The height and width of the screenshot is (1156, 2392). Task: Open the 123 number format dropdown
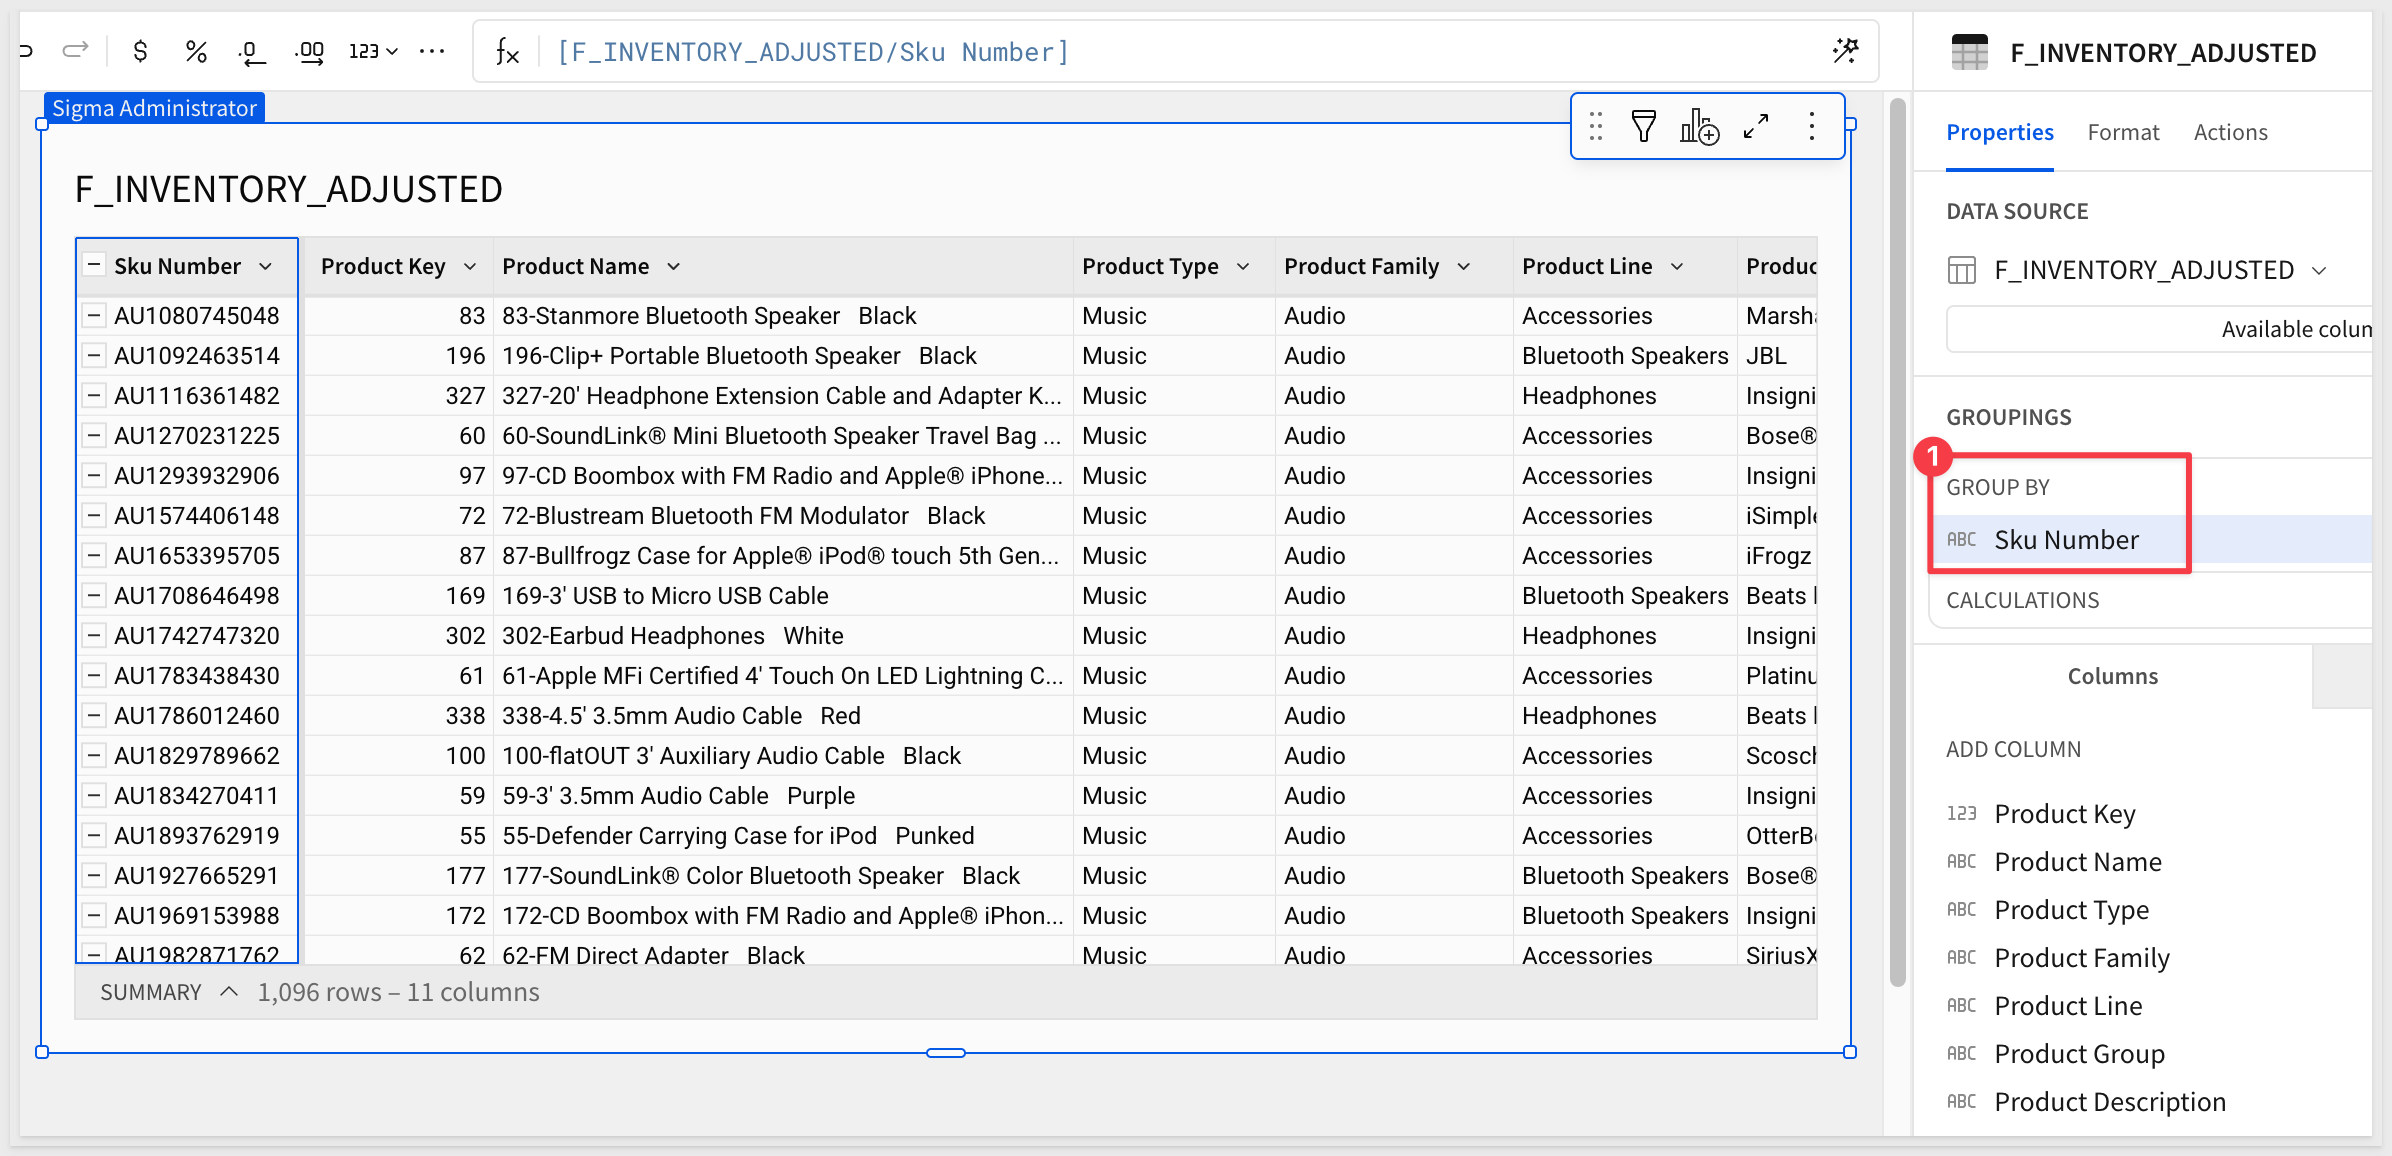pos(373,51)
